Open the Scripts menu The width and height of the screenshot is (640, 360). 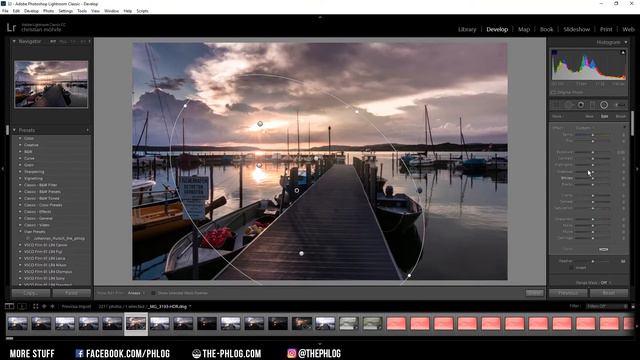142,11
